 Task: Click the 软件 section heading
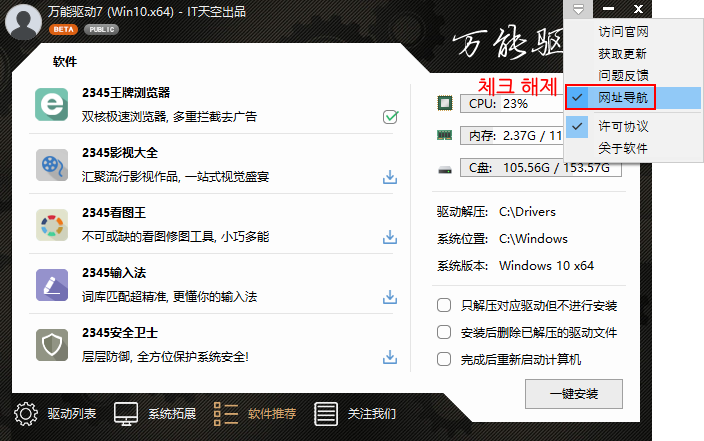[65, 62]
